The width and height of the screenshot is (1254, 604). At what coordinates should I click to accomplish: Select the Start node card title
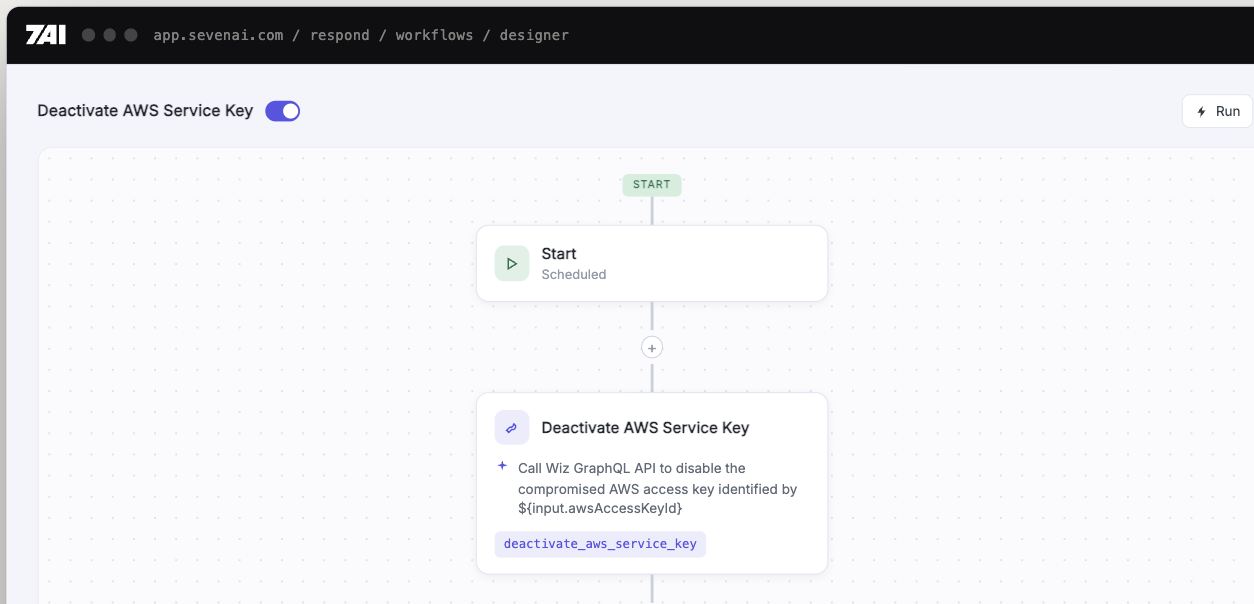559,254
